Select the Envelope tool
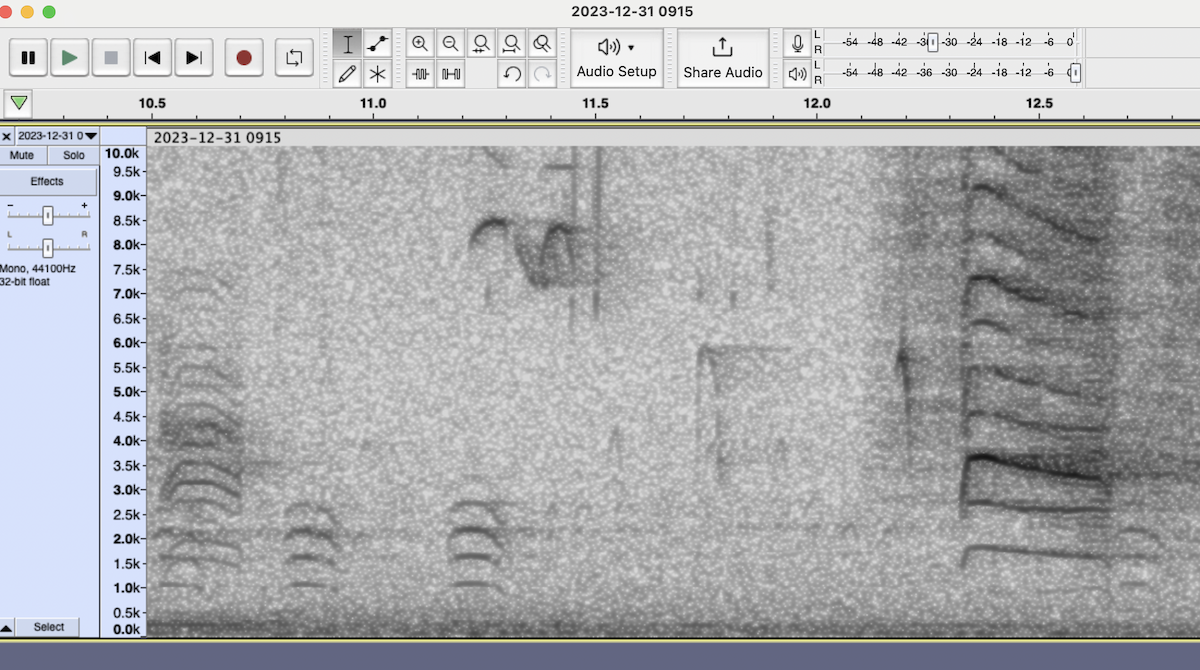Viewport: 1200px width, 670px height. 377,44
